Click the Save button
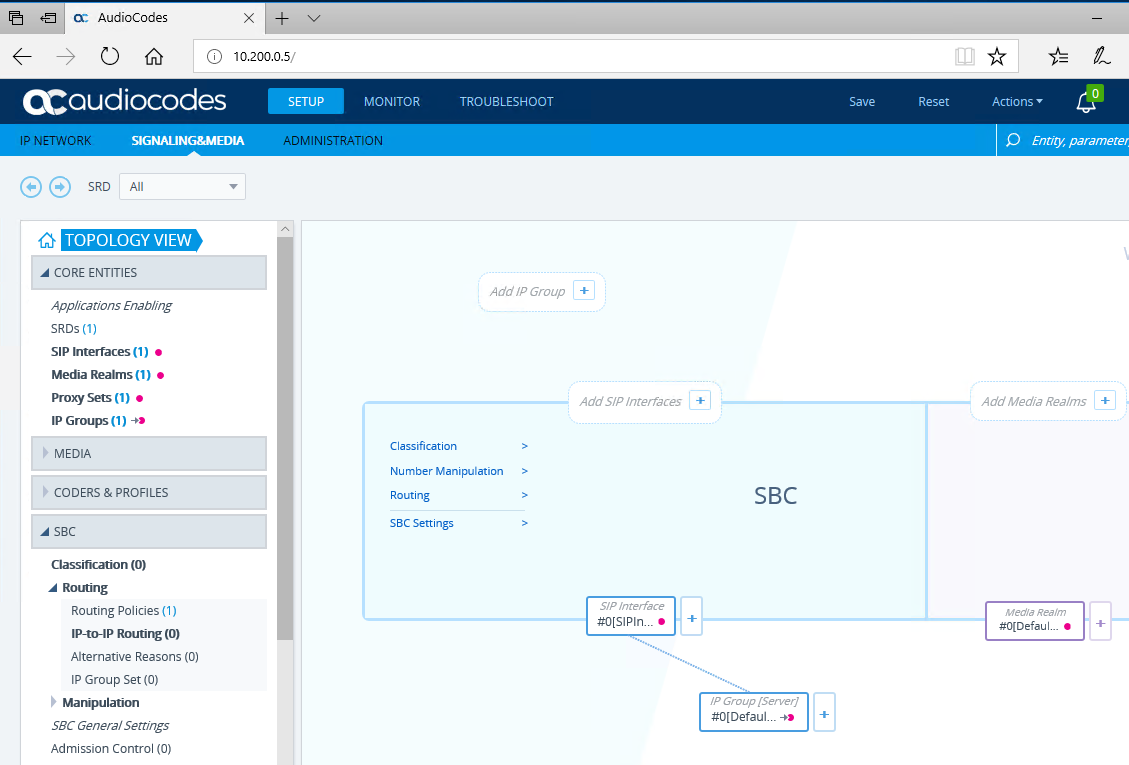The height and width of the screenshot is (765, 1129). (x=862, y=102)
